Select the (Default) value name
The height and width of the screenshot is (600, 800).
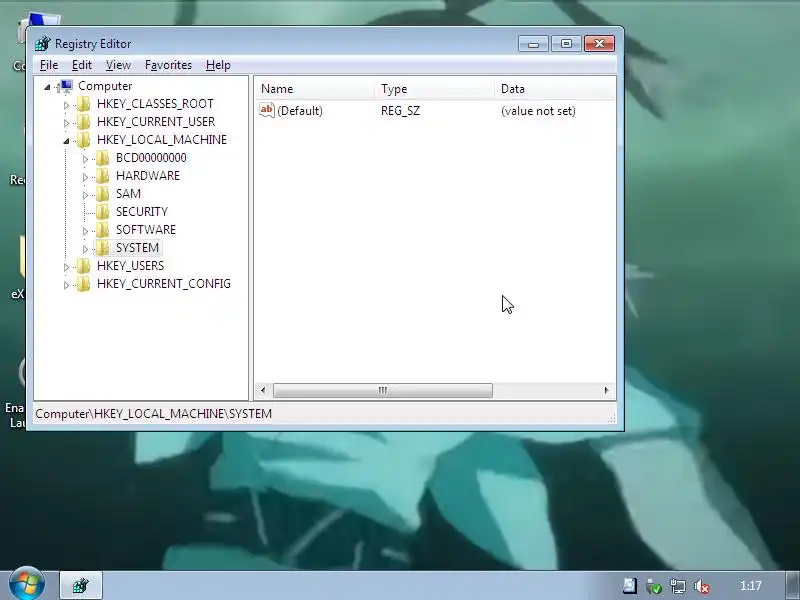click(299, 111)
